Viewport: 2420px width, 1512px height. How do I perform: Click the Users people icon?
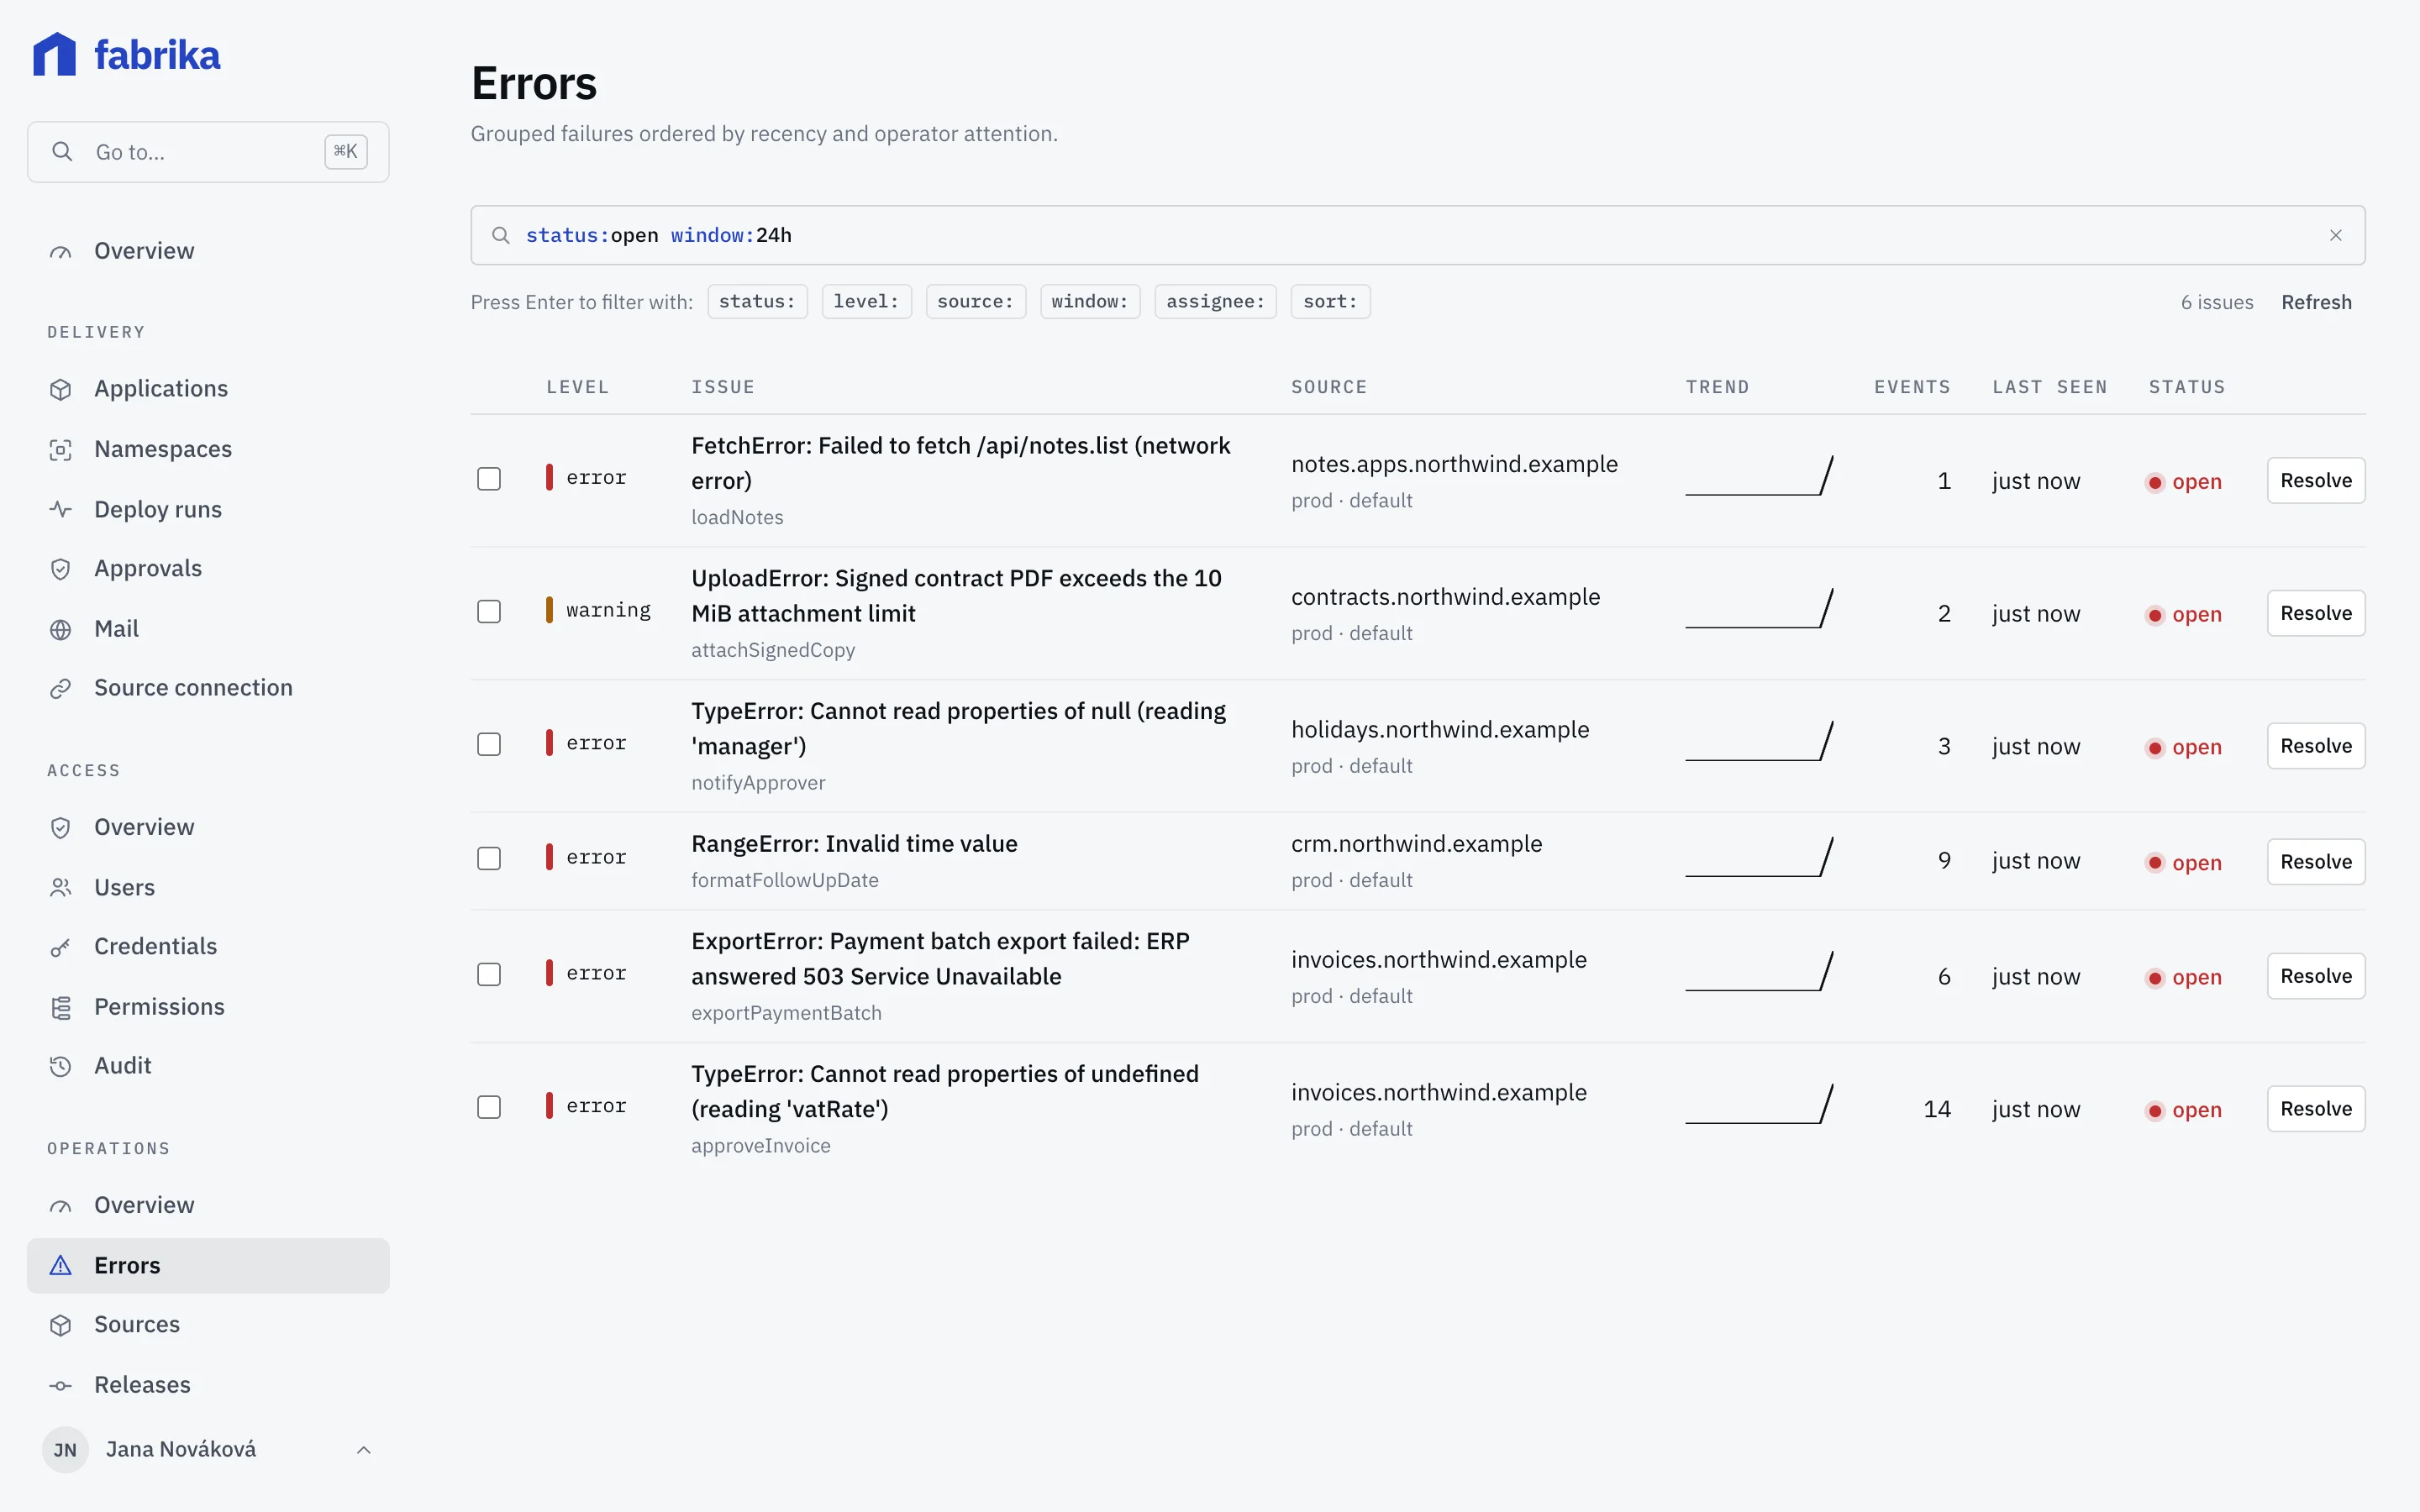pyautogui.click(x=61, y=888)
